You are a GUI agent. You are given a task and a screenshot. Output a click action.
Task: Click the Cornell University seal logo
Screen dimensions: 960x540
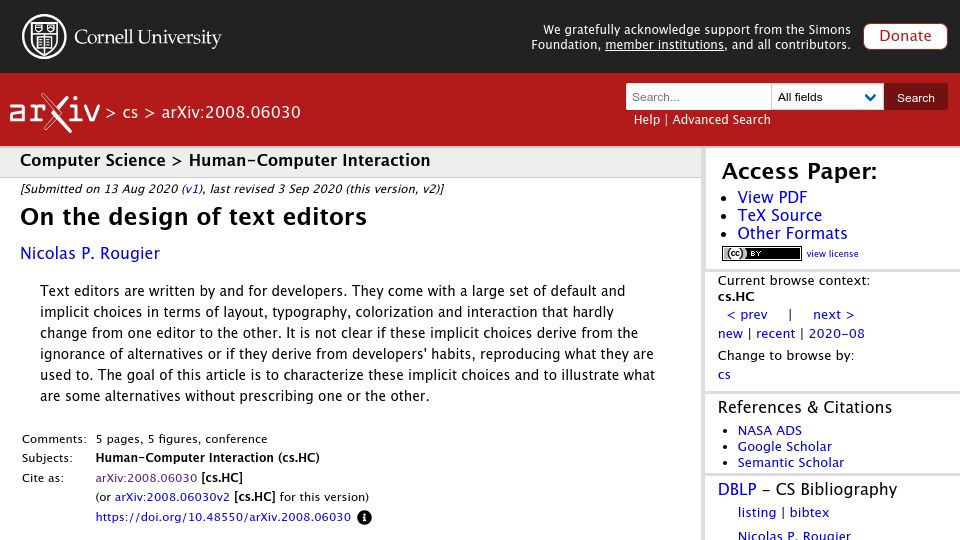click(x=44, y=37)
